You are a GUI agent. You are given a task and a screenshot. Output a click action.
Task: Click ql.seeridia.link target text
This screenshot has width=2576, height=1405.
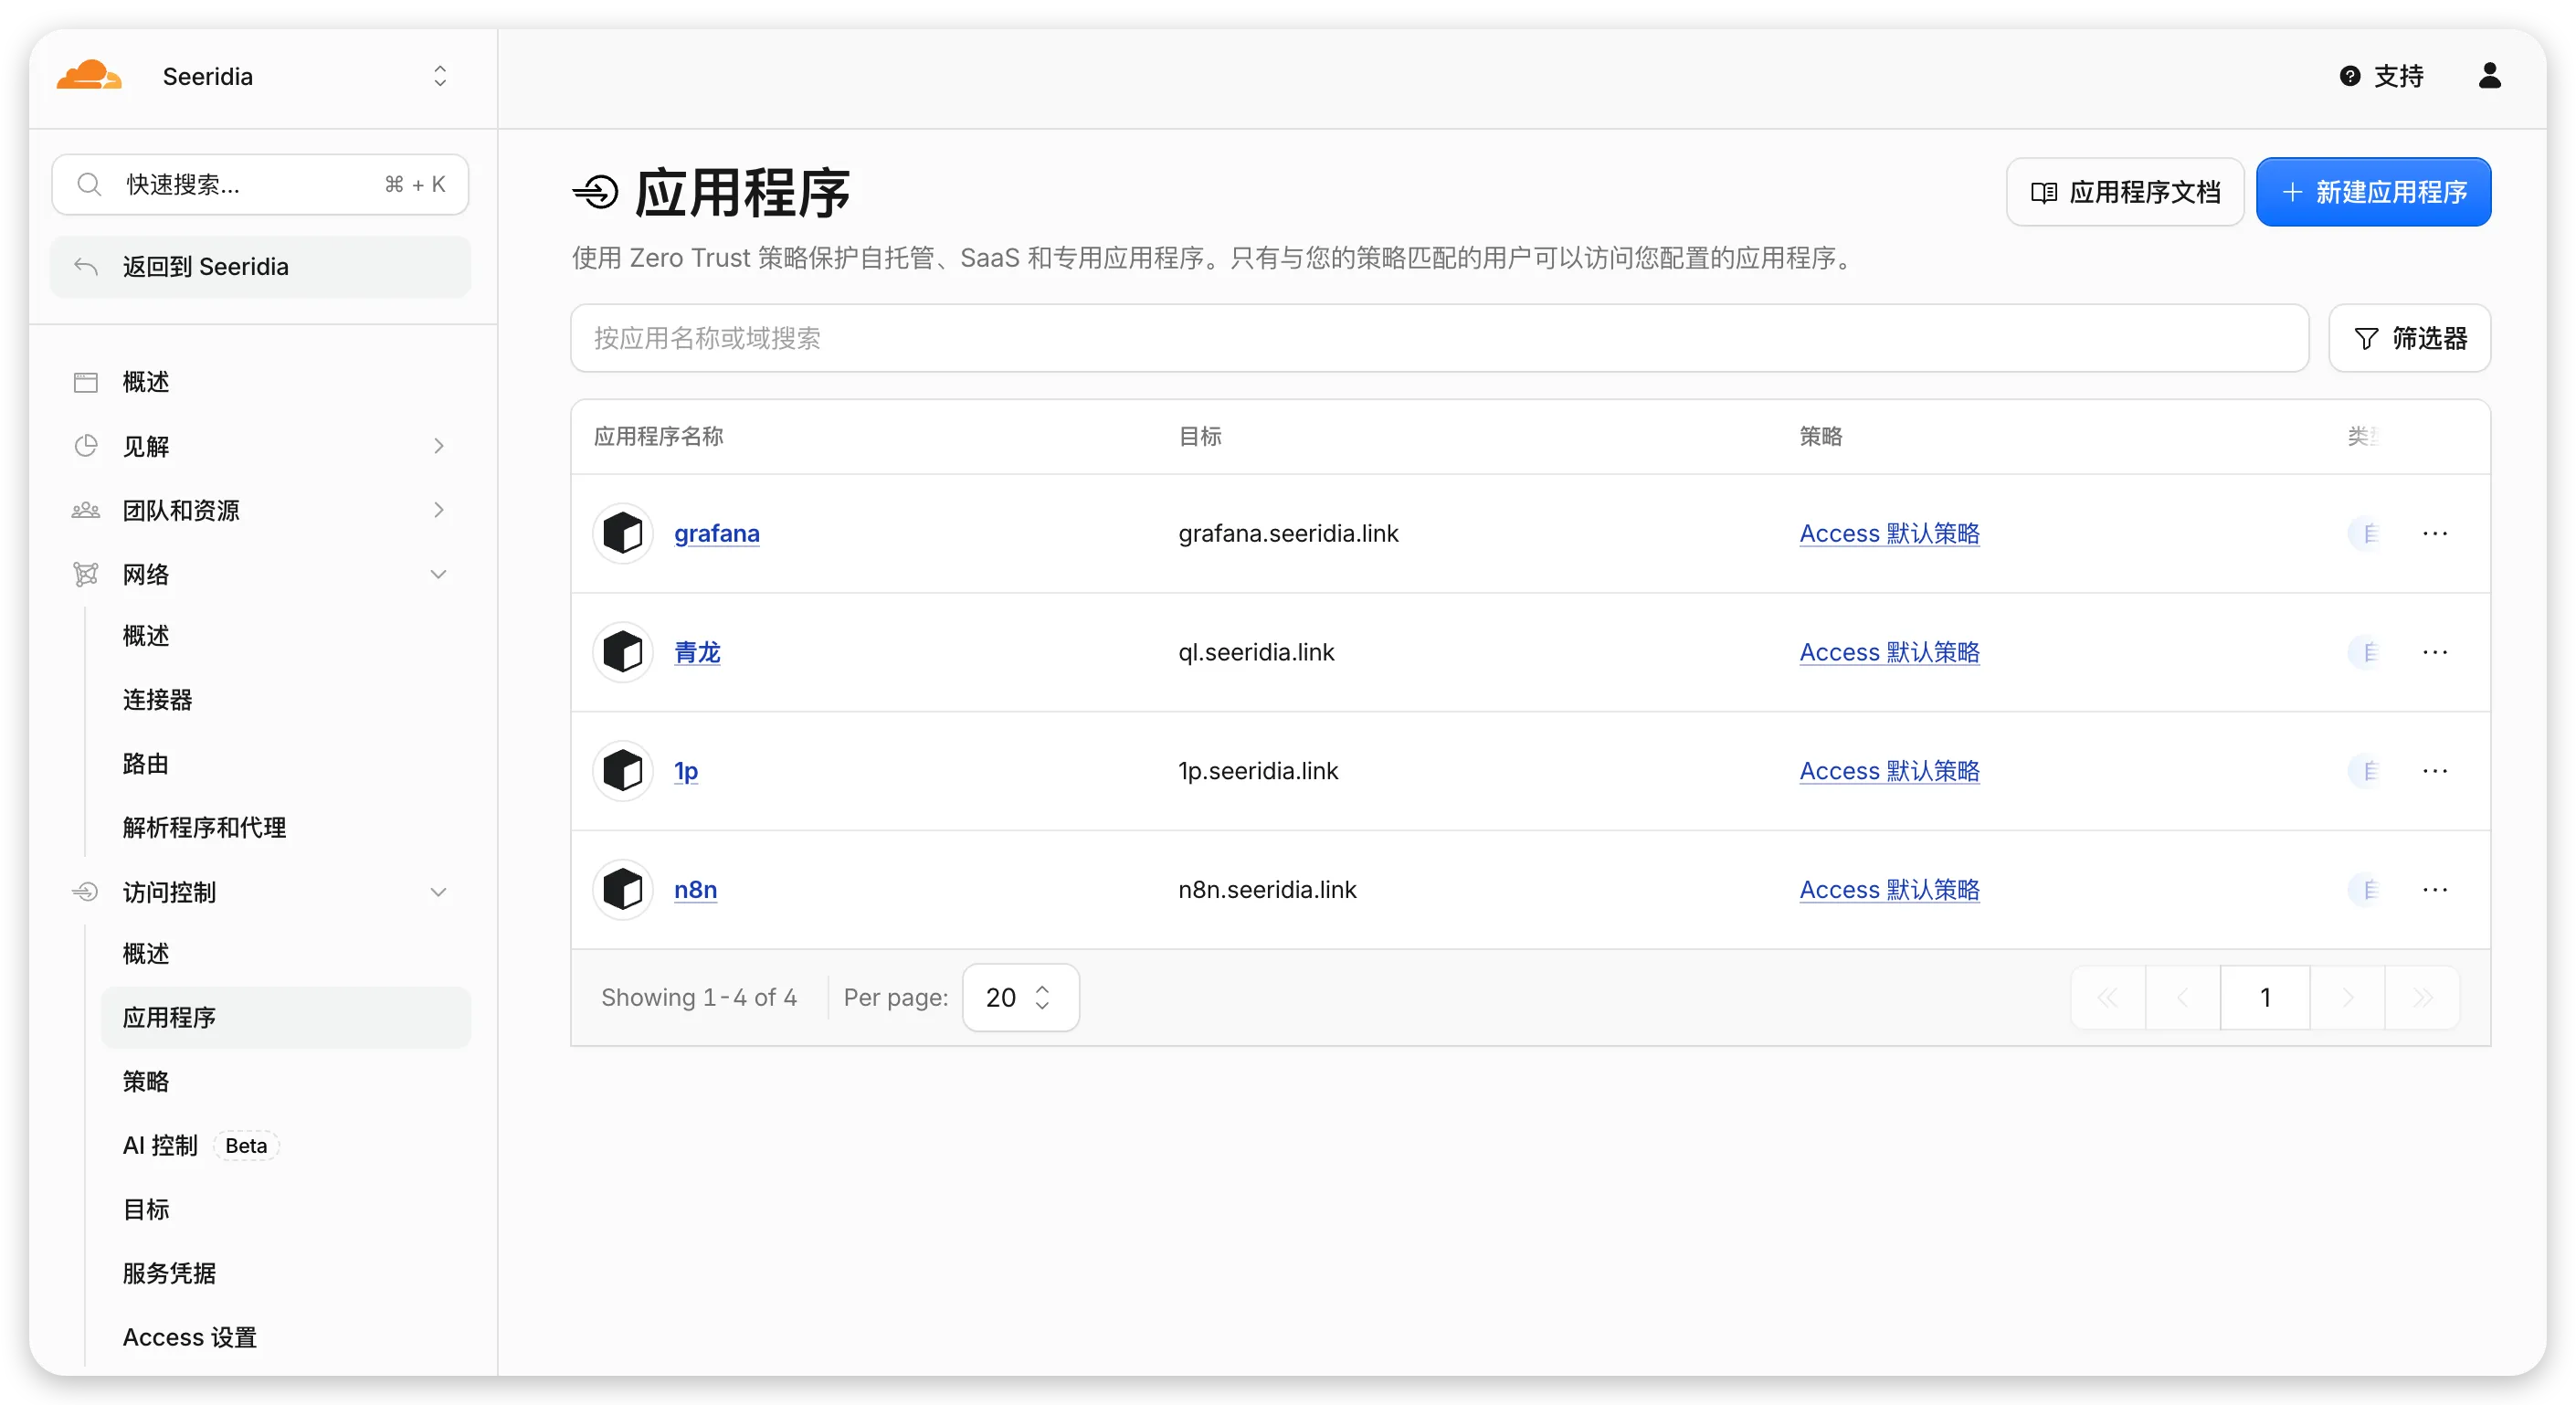pos(1256,652)
